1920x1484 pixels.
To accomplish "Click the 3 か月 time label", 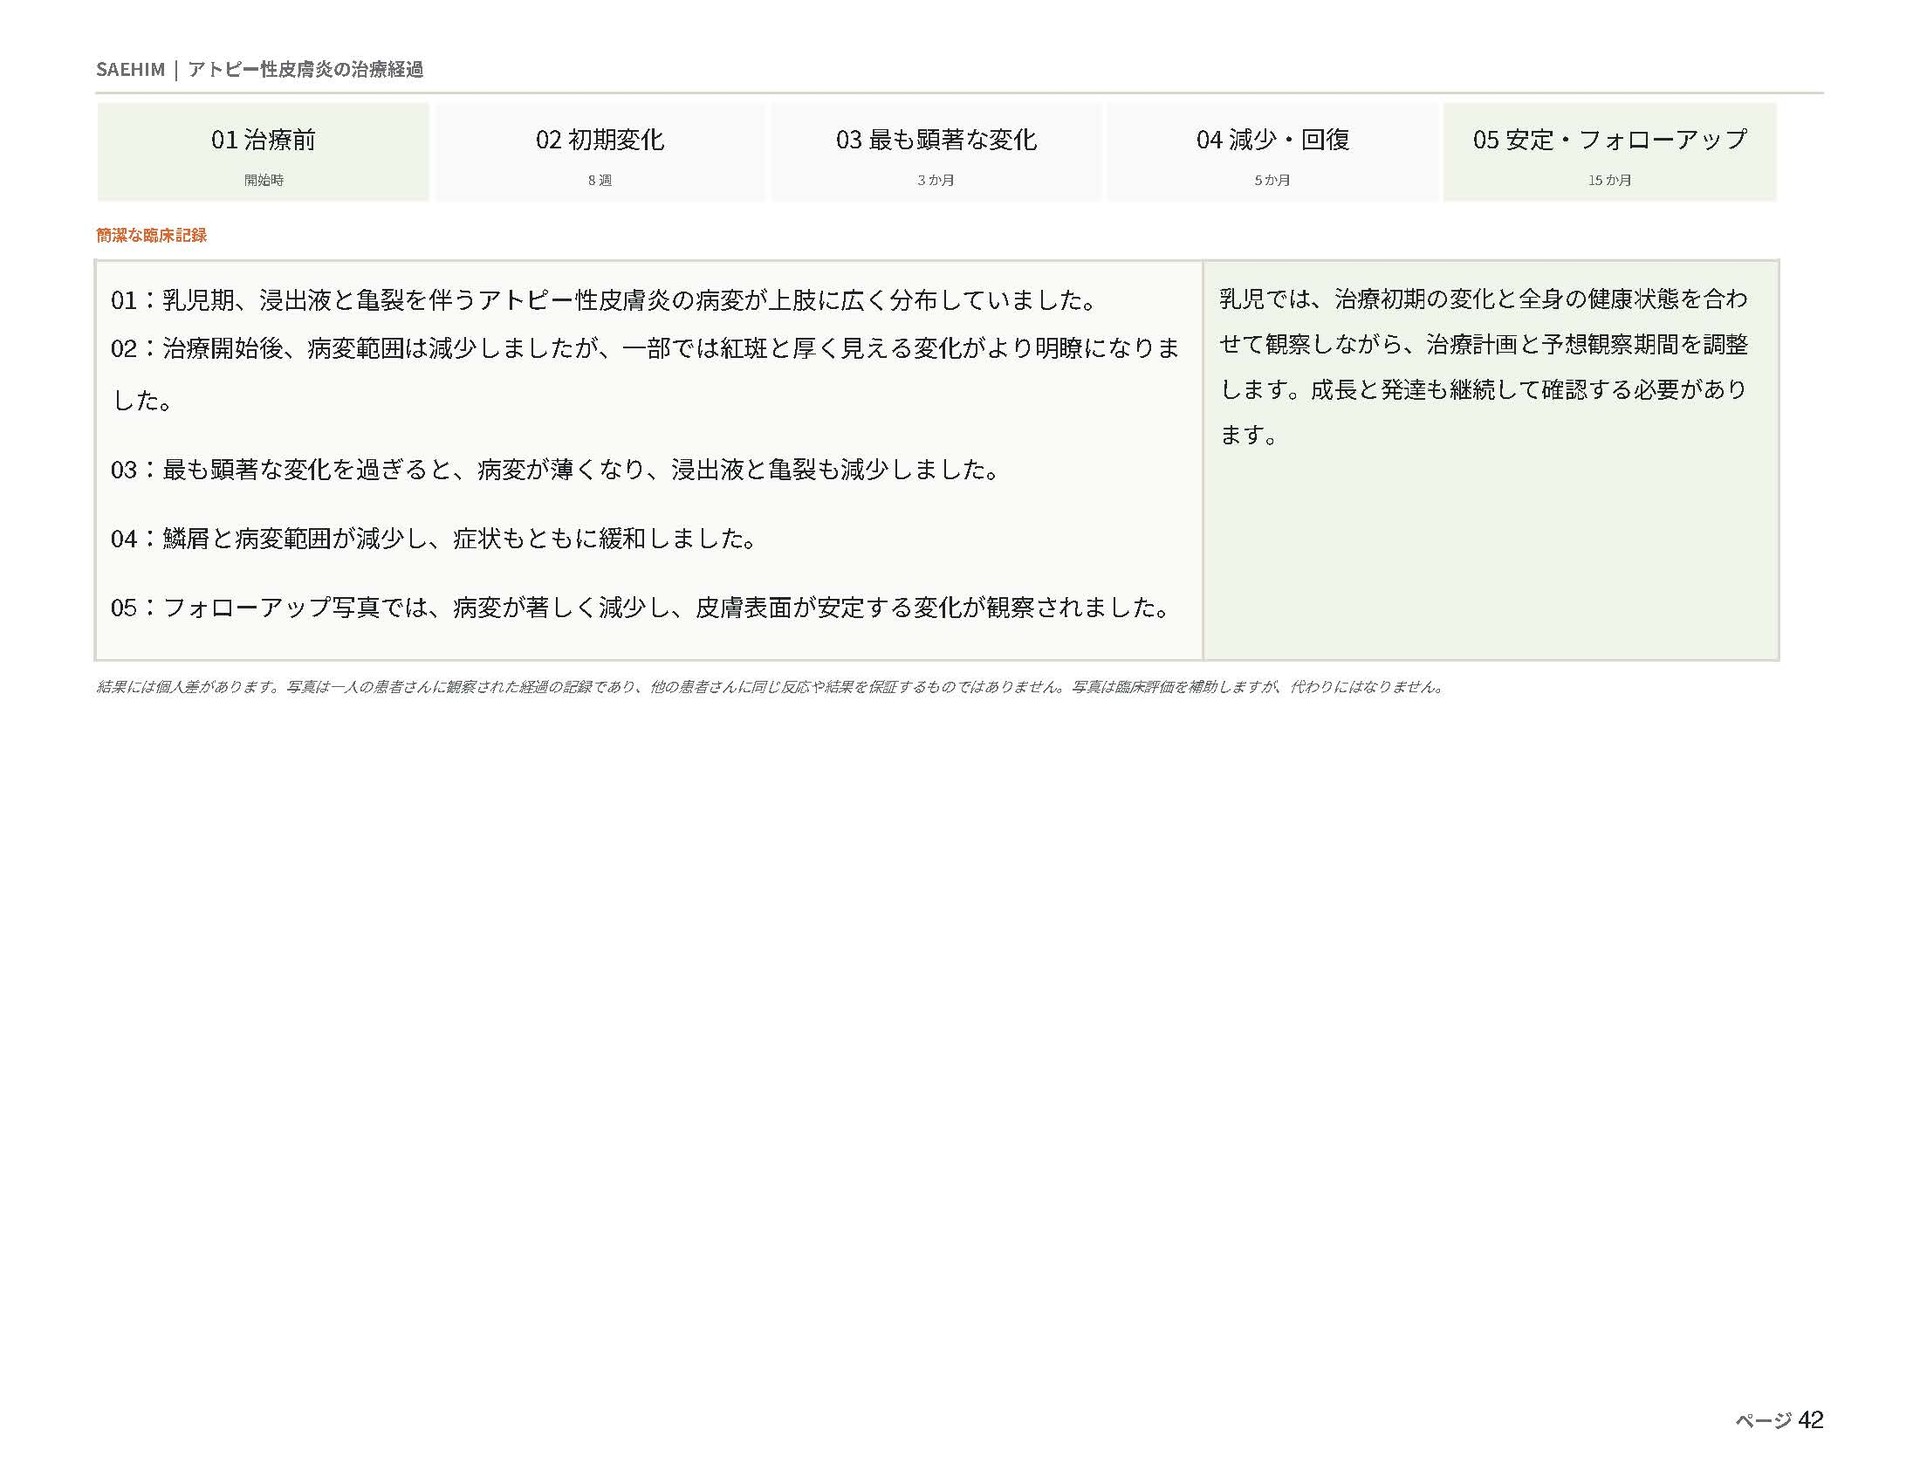I will (x=936, y=180).
